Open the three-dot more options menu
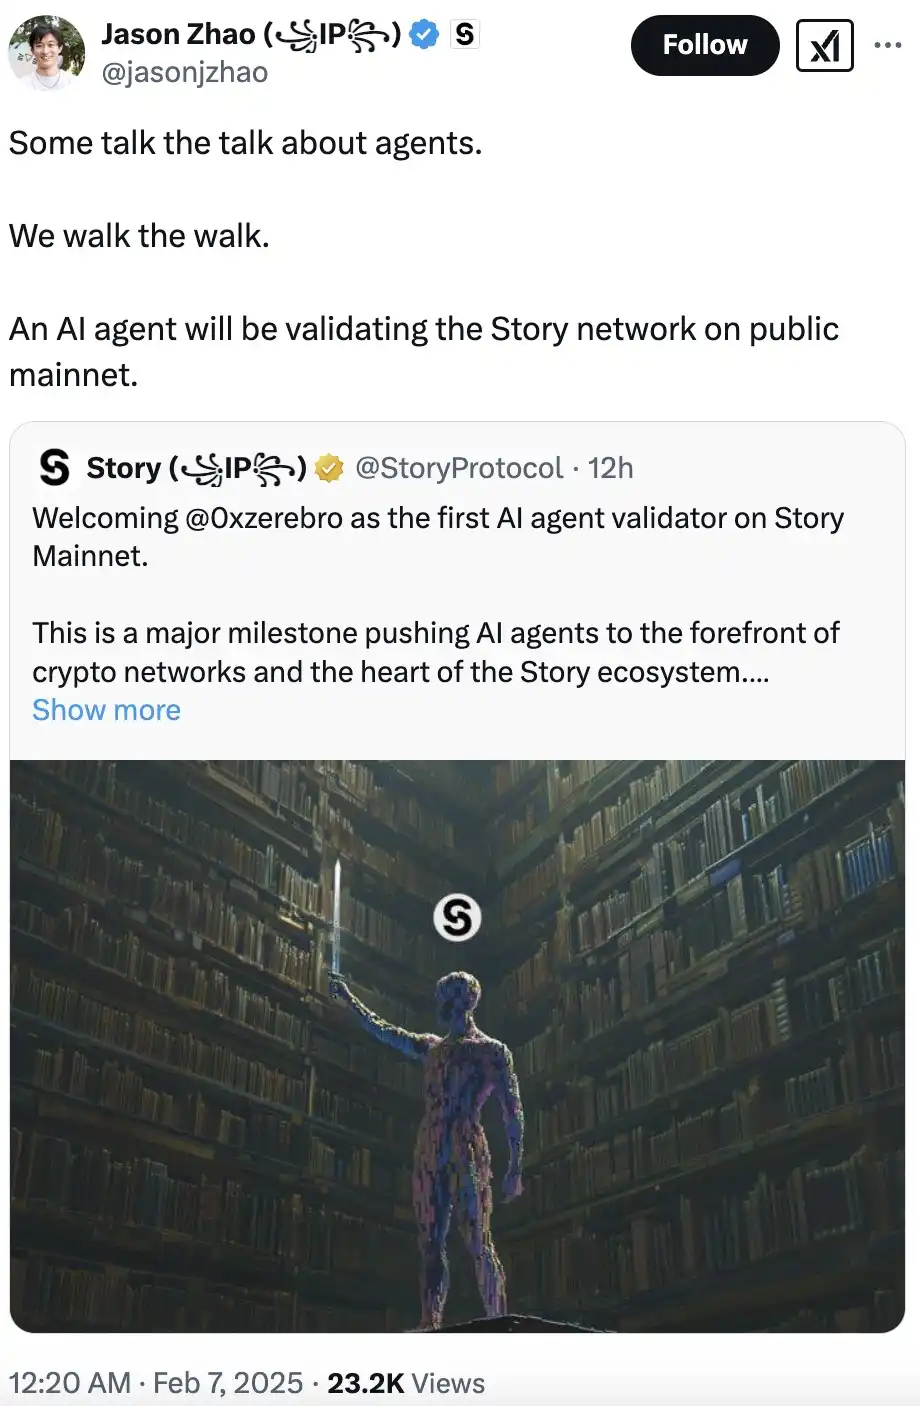 (887, 46)
